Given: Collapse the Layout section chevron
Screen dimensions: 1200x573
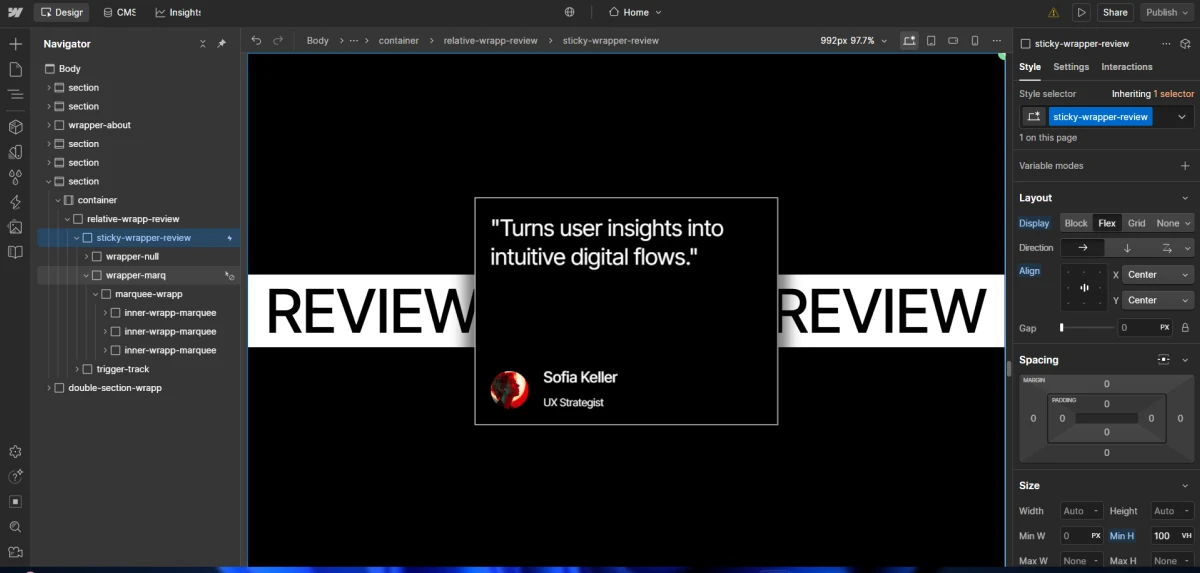Looking at the screenshot, I should tap(1185, 198).
